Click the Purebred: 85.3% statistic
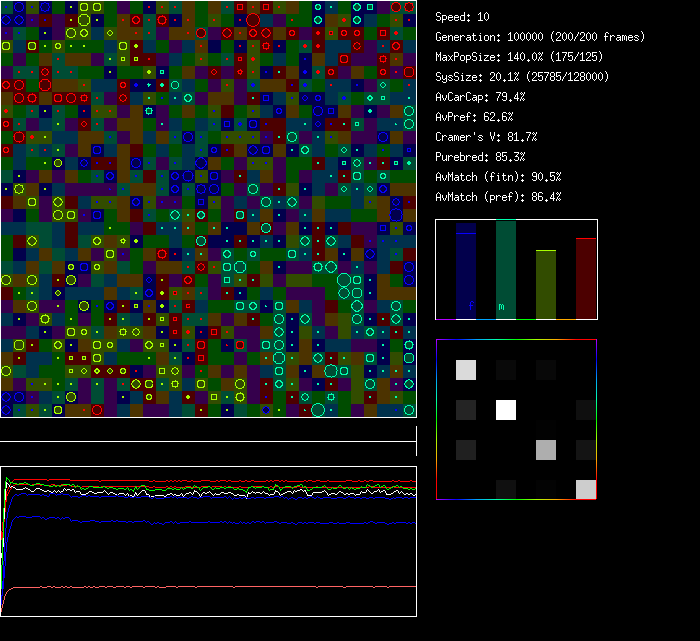Screen dimensions: 700x641 coord(480,157)
